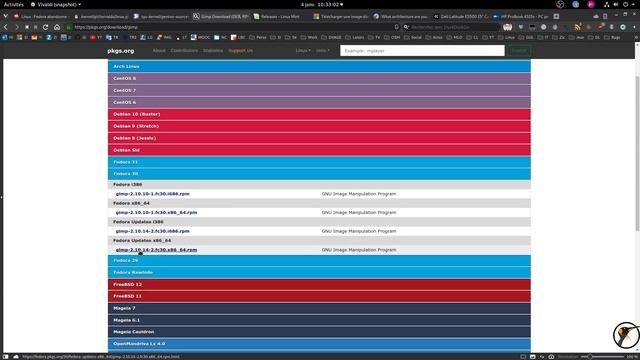Expand the OpenMandriva Lx 4.0 section

(319, 344)
